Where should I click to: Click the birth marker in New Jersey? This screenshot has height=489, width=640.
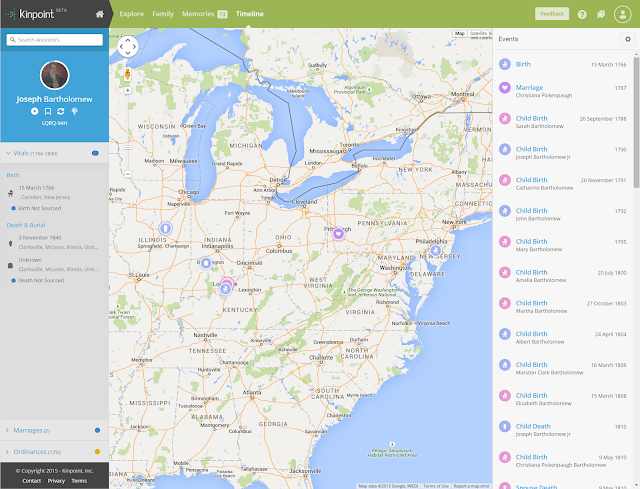pyautogui.click(x=436, y=250)
